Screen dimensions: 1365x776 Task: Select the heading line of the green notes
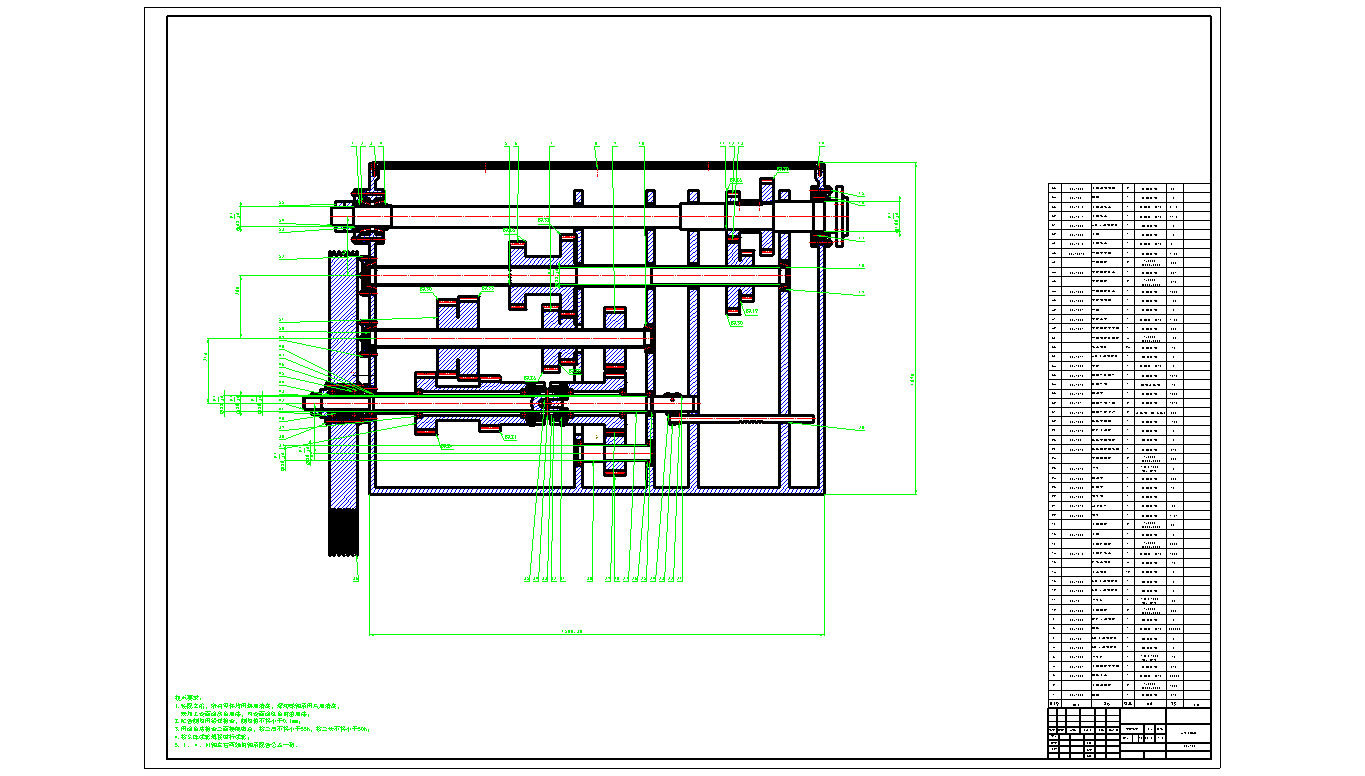pos(189,697)
